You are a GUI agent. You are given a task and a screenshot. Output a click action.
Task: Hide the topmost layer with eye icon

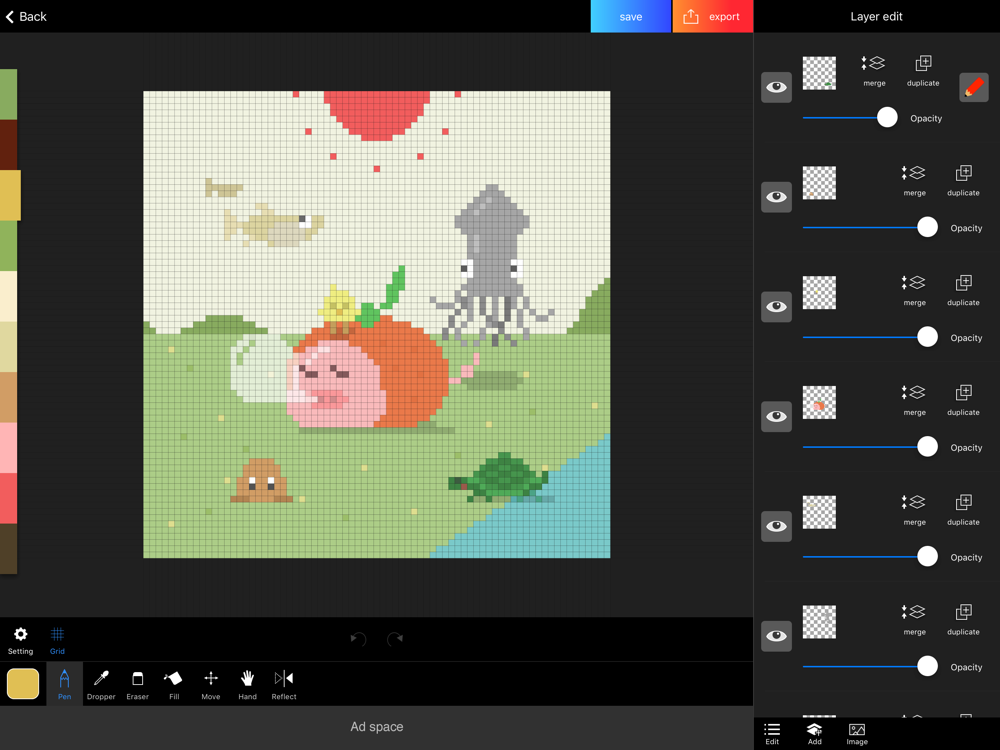(777, 87)
